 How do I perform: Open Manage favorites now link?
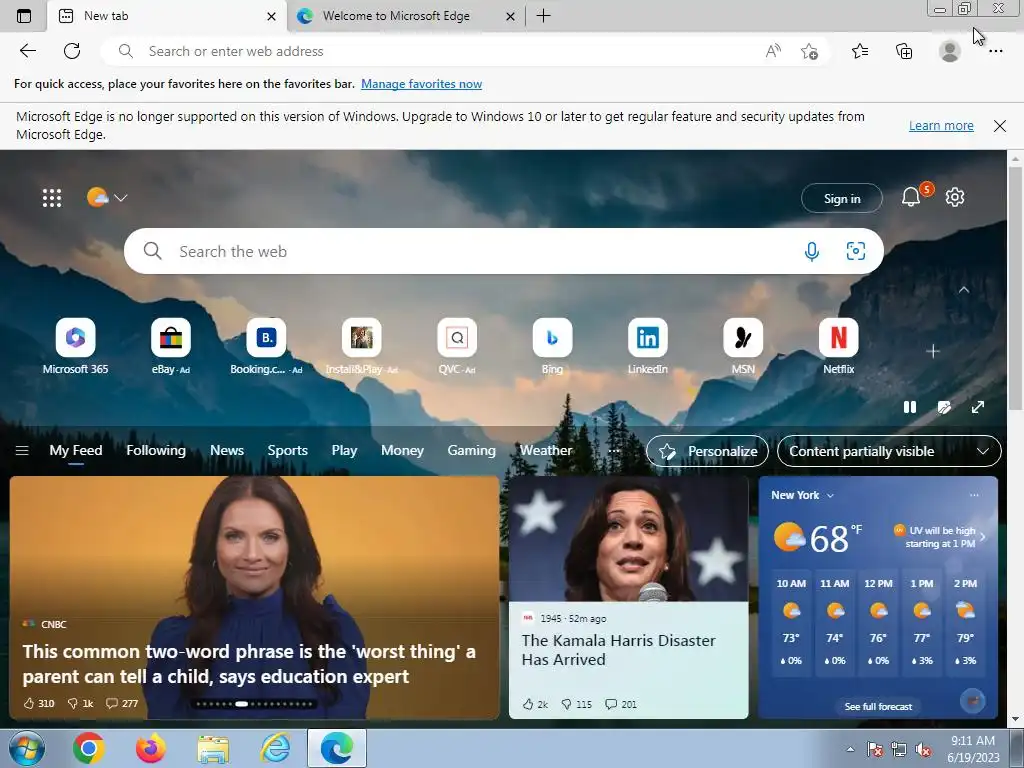pos(421,84)
